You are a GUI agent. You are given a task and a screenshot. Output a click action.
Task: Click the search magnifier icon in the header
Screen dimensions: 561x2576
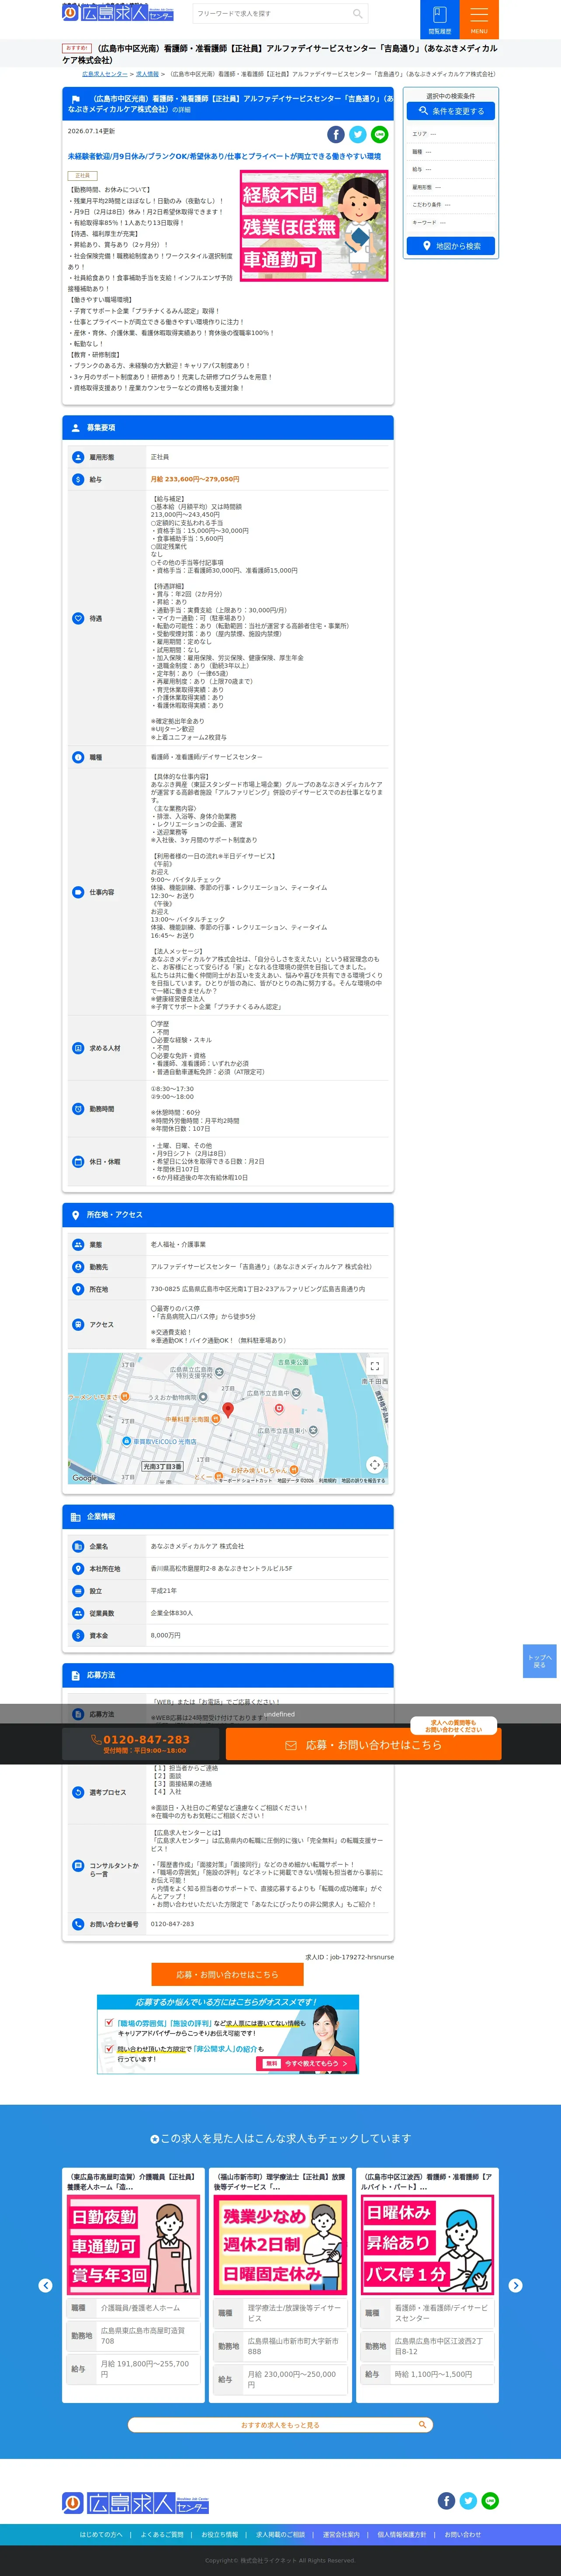coord(357,14)
